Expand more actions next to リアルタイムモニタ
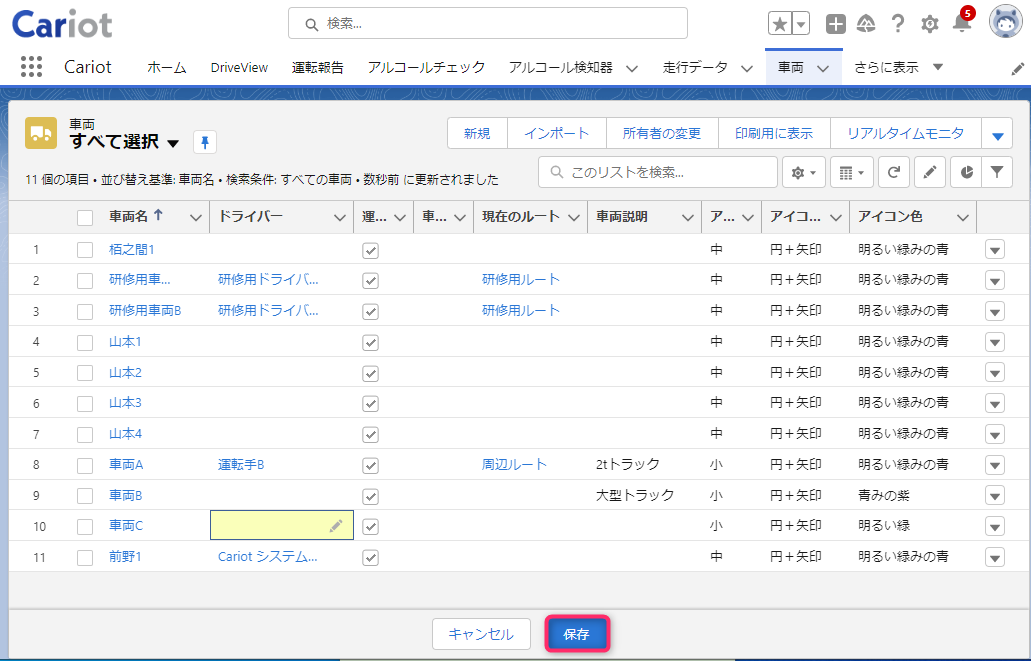 pyautogui.click(x=997, y=134)
